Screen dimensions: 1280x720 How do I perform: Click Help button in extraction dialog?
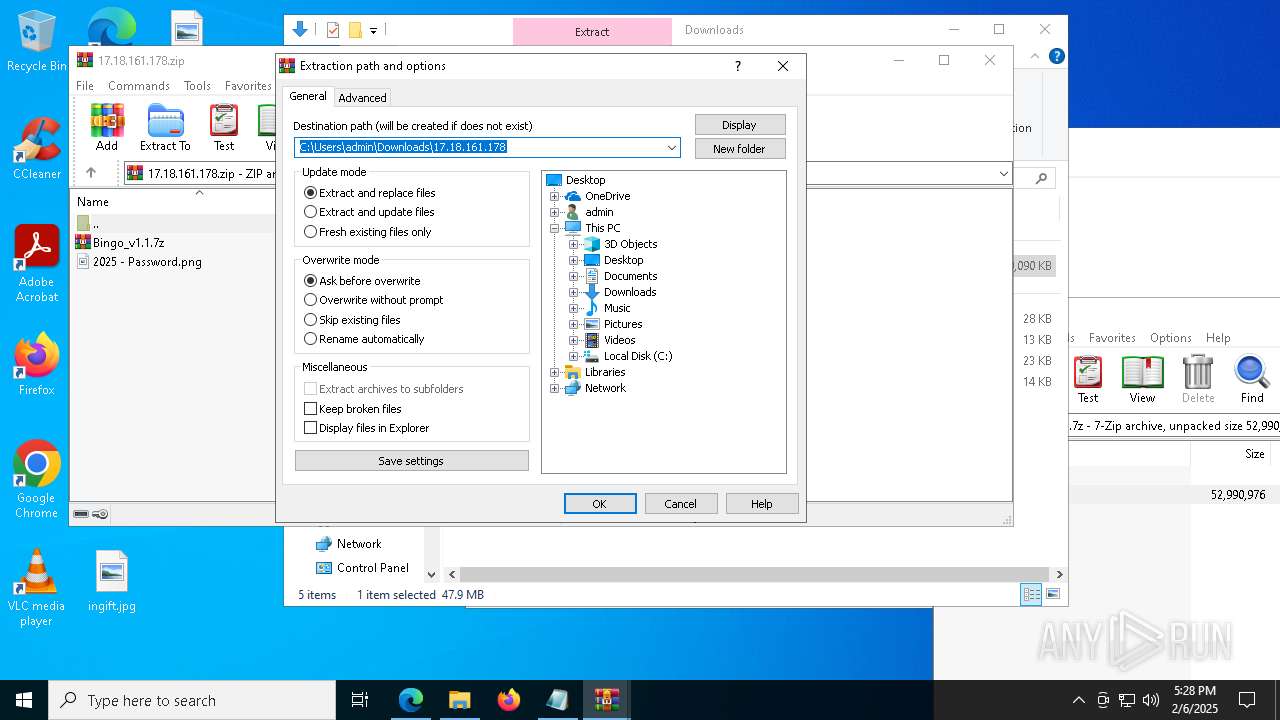[x=762, y=504]
